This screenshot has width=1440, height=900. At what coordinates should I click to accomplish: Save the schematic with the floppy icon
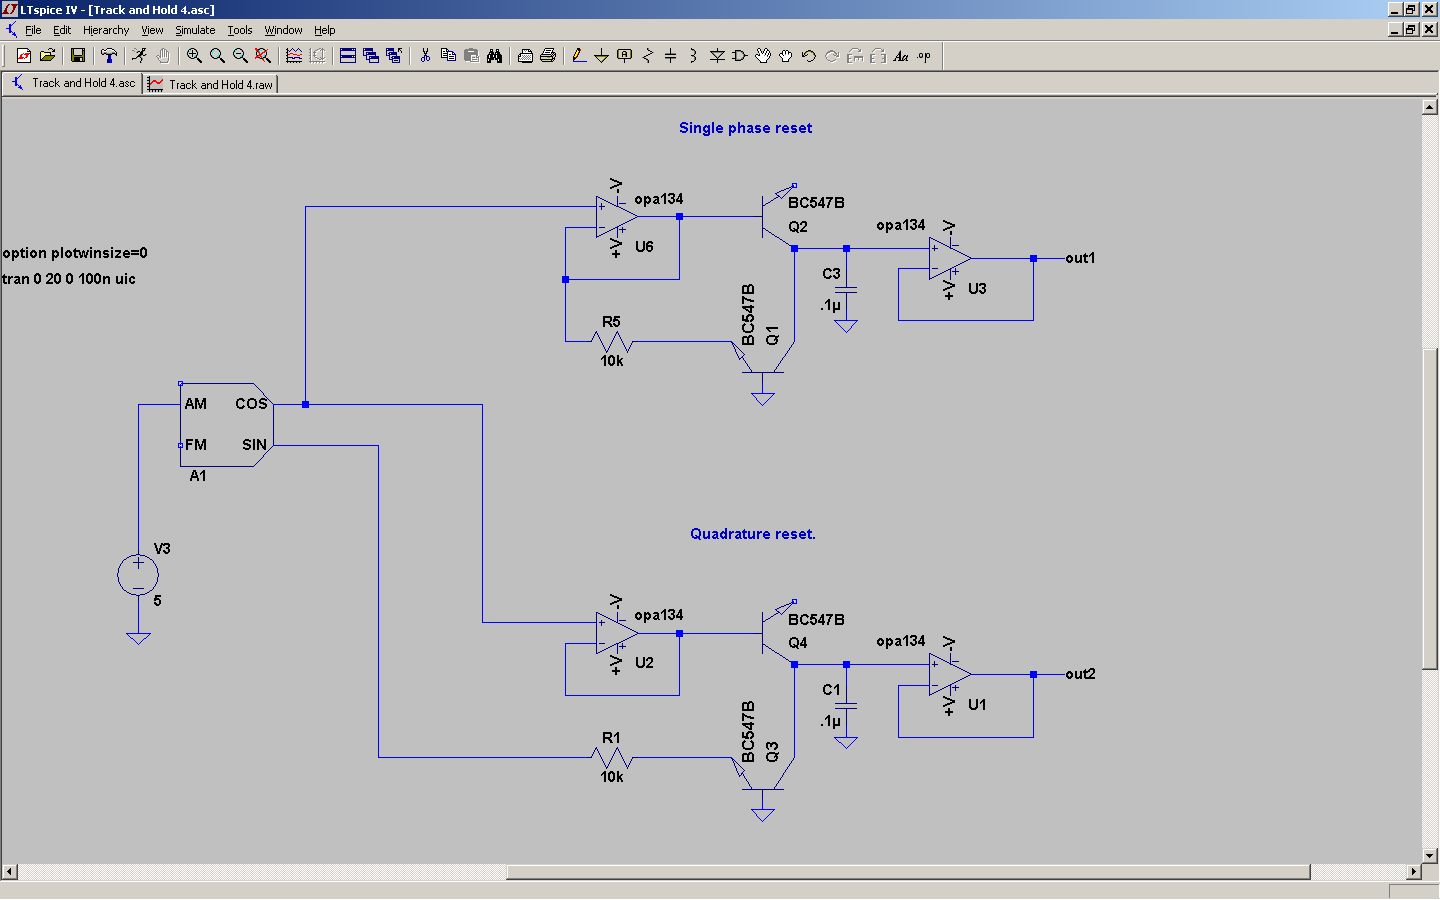coord(77,56)
